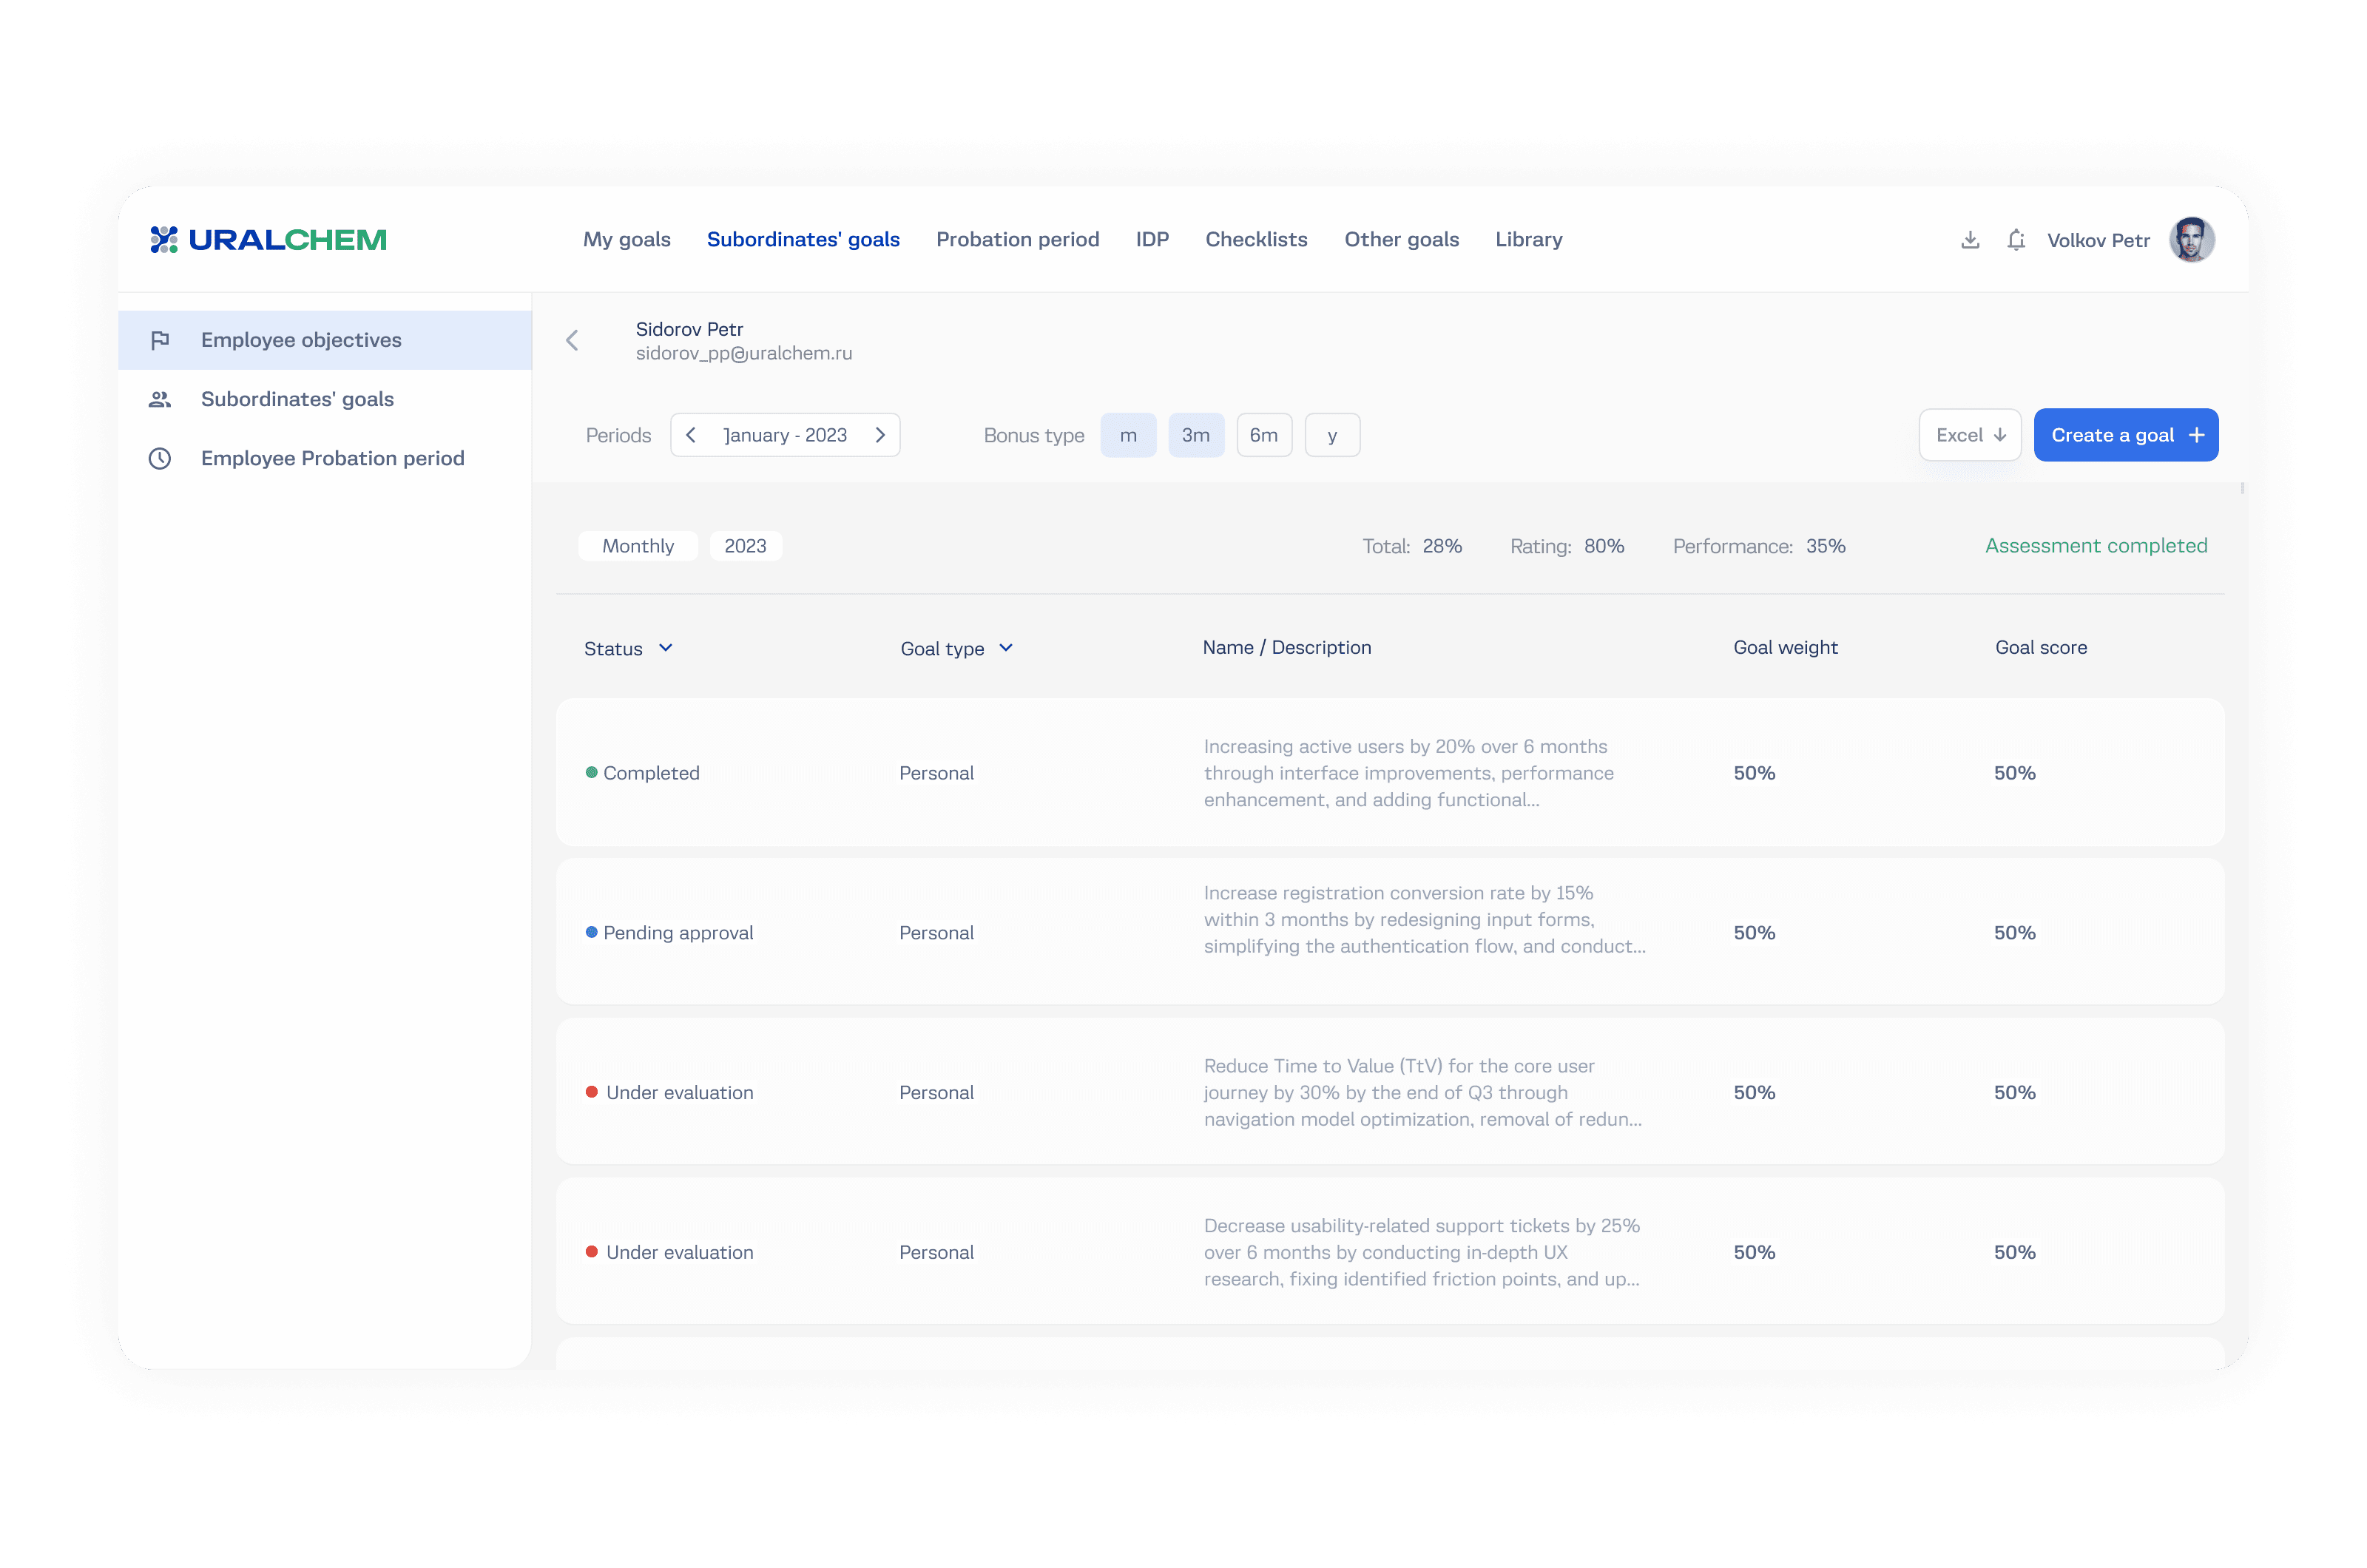
Task: Enable the '6m' bonus type
Action: pyautogui.click(x=1264, y=435)
